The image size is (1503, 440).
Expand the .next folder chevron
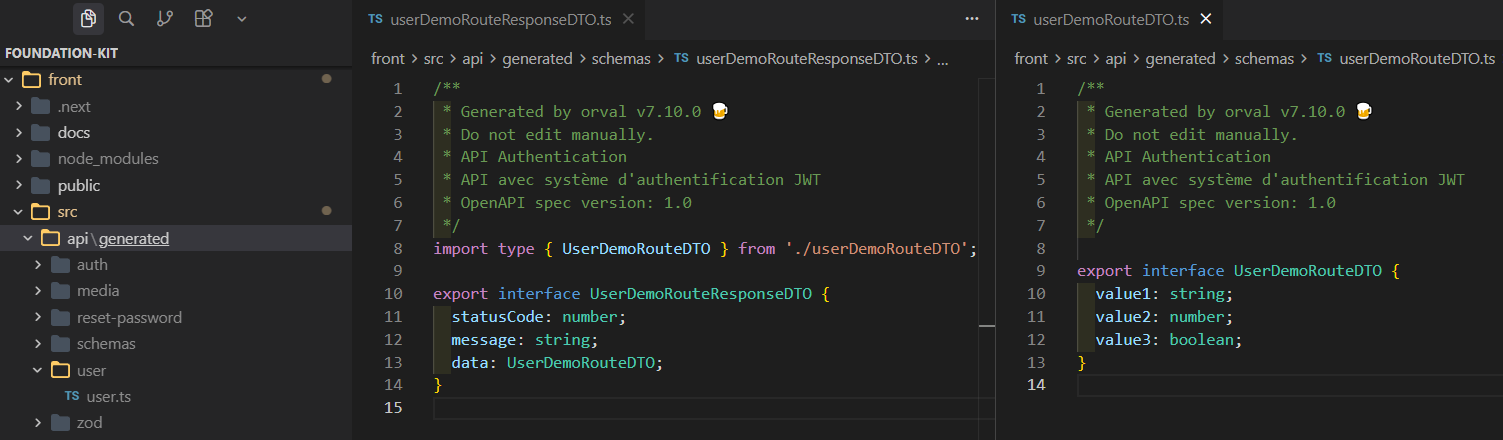click(x=19, y=106)
